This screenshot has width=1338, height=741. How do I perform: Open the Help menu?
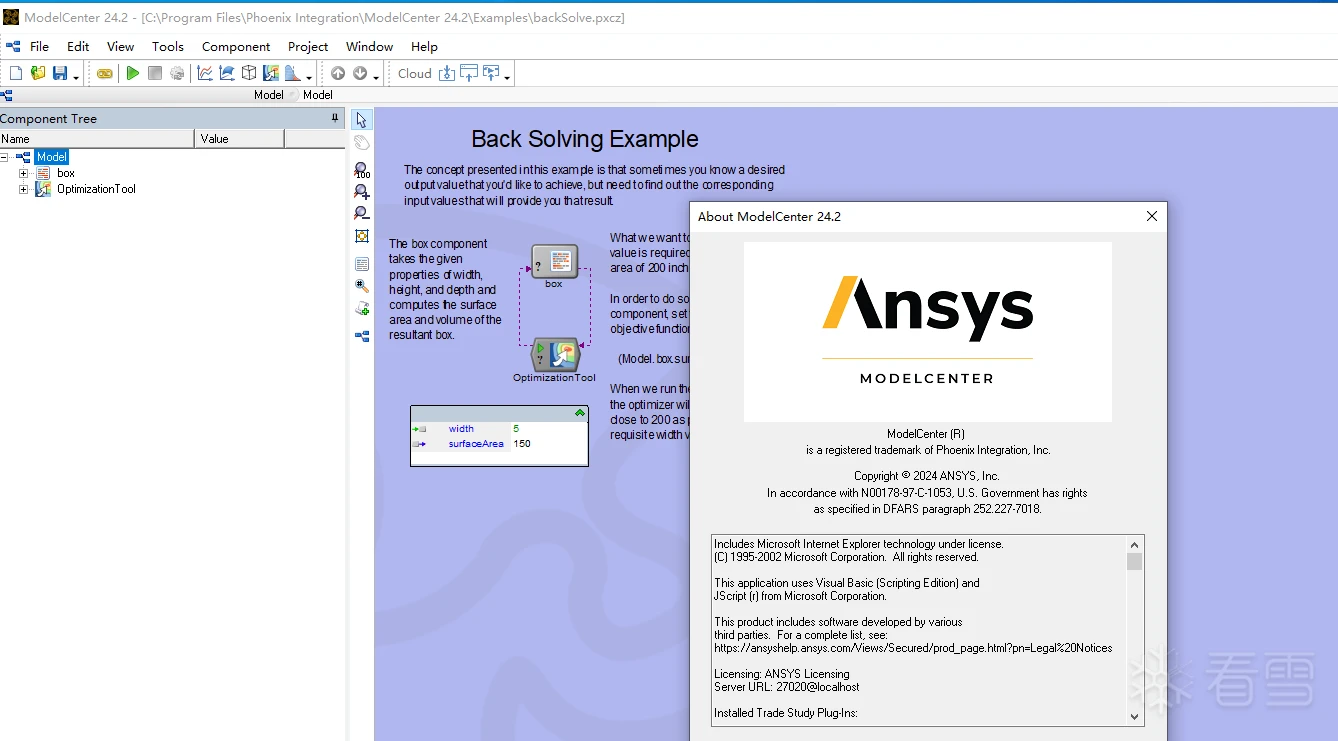(424, 46)
